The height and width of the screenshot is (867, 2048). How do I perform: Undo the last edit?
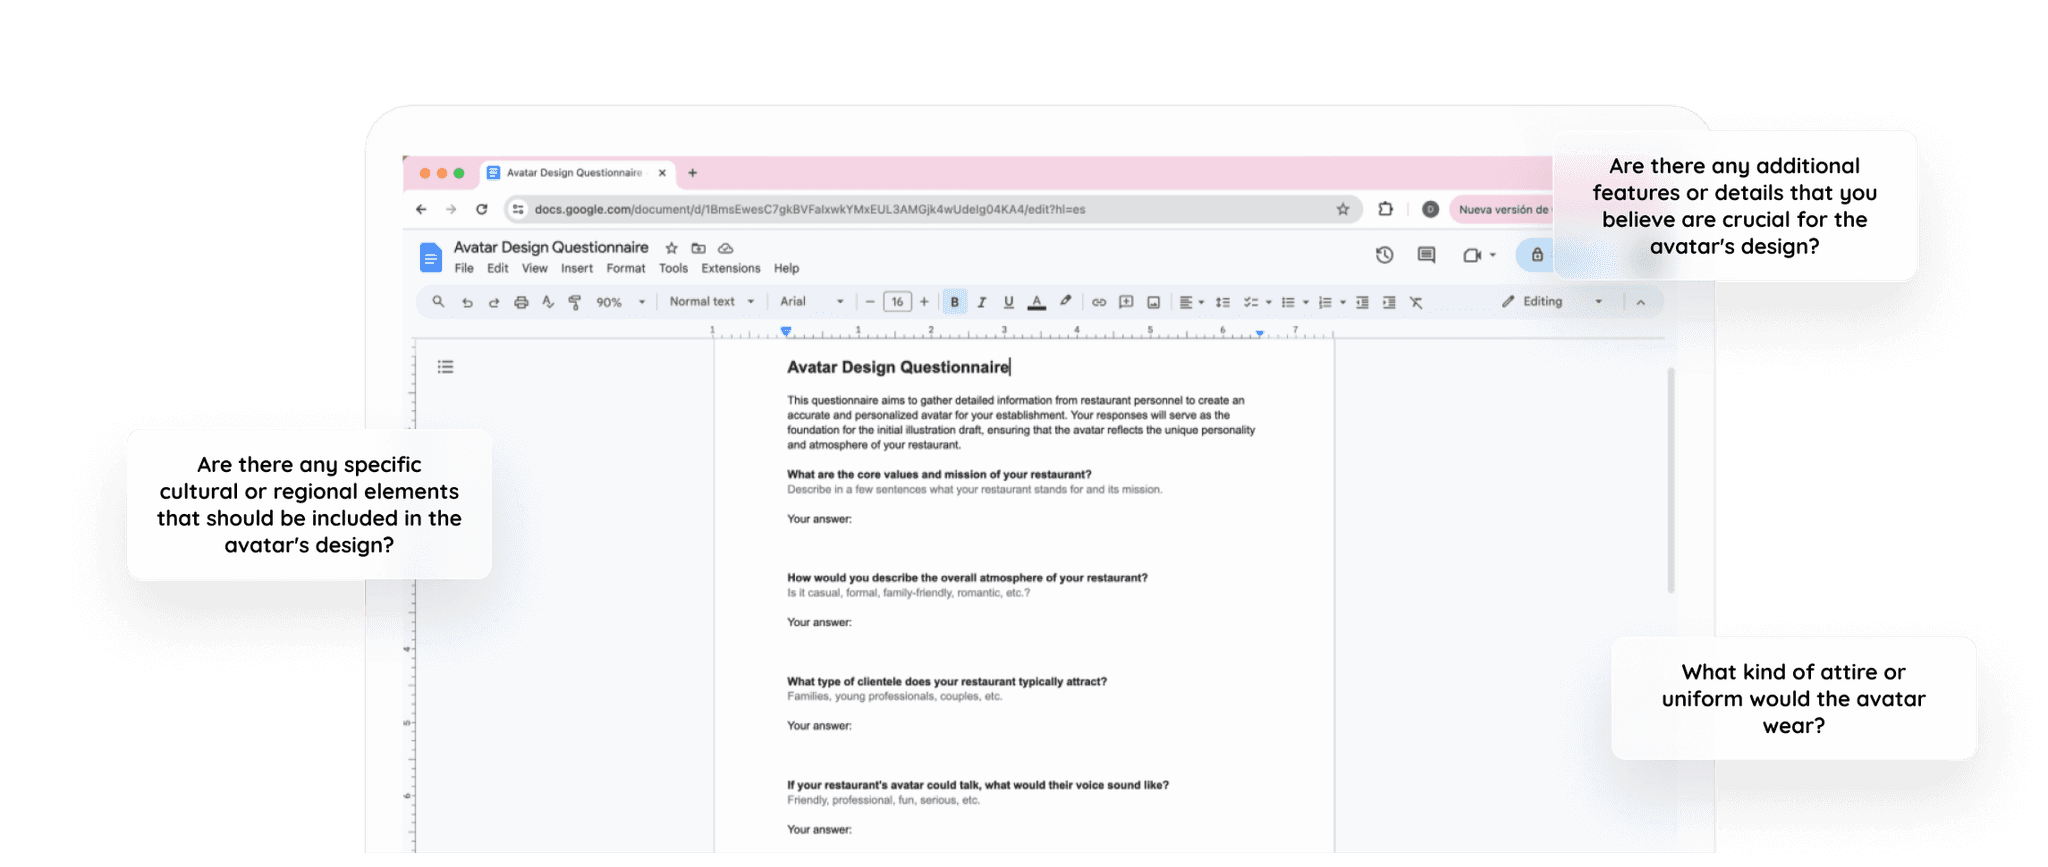pos(467,302)
